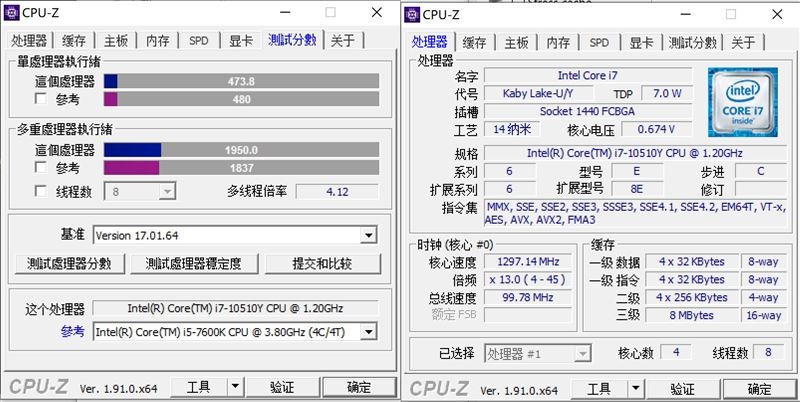The width and height of the screenshot is (800, 402).
Task: Enable the 參考 checkbox under multi thread
Action: point(41,167)
